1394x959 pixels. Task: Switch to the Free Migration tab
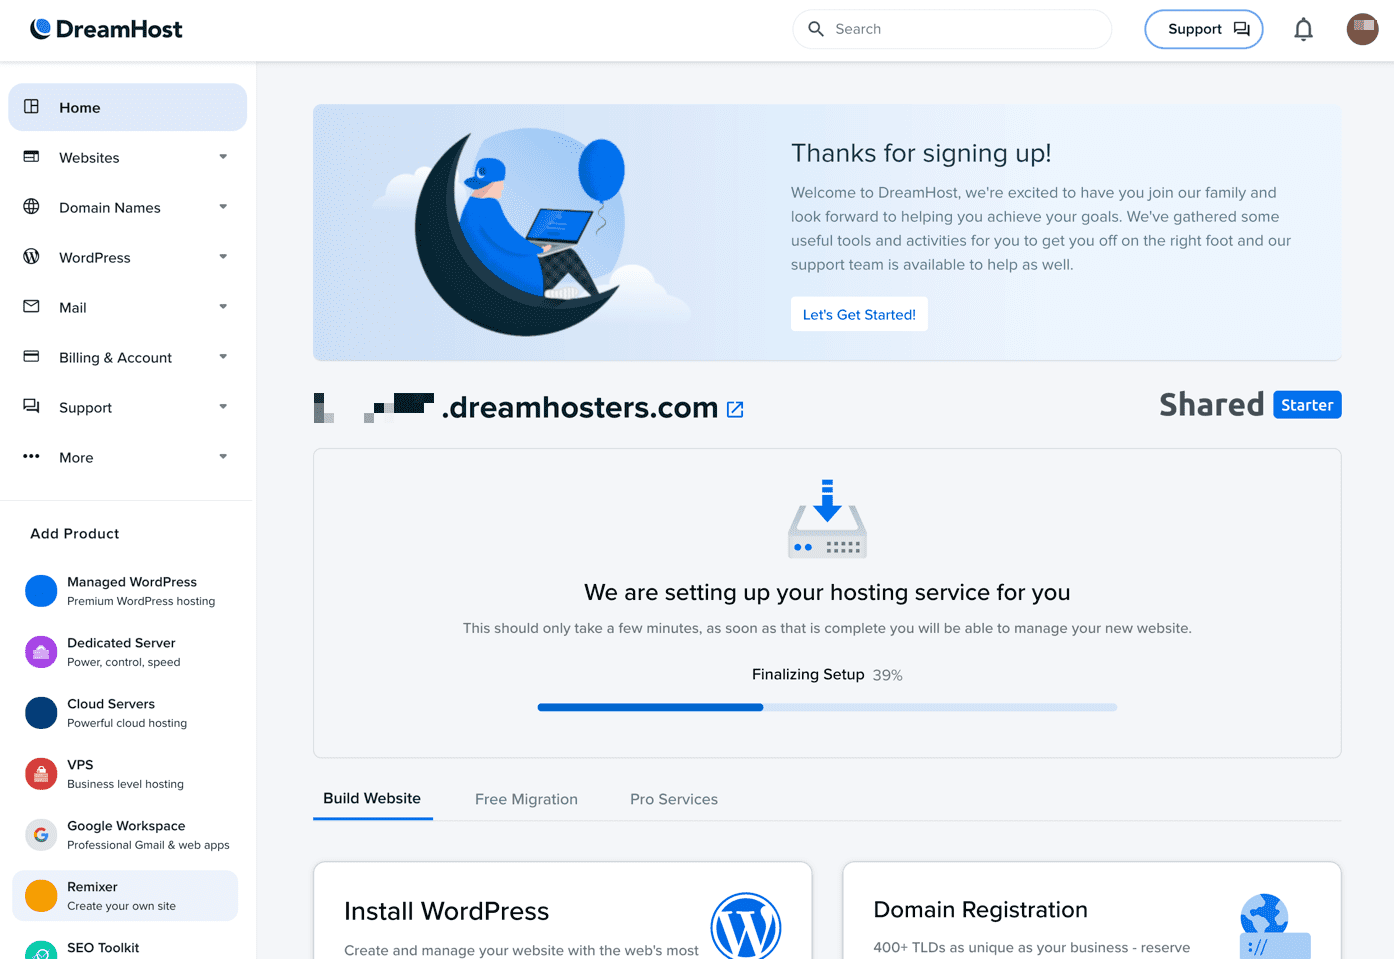[x=526, y=799]
